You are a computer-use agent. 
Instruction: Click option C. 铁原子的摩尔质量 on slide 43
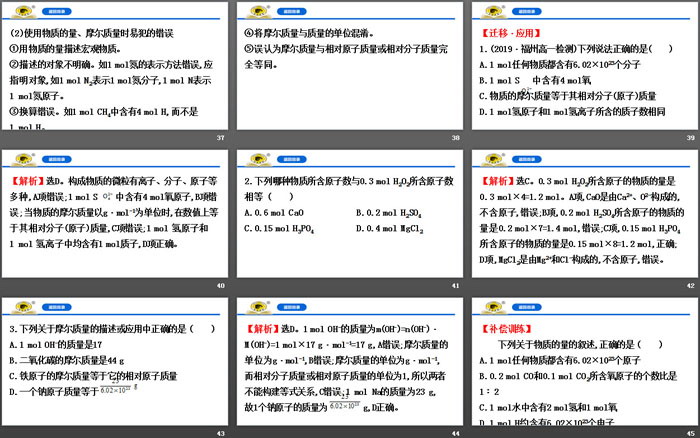tap(93, 376)
